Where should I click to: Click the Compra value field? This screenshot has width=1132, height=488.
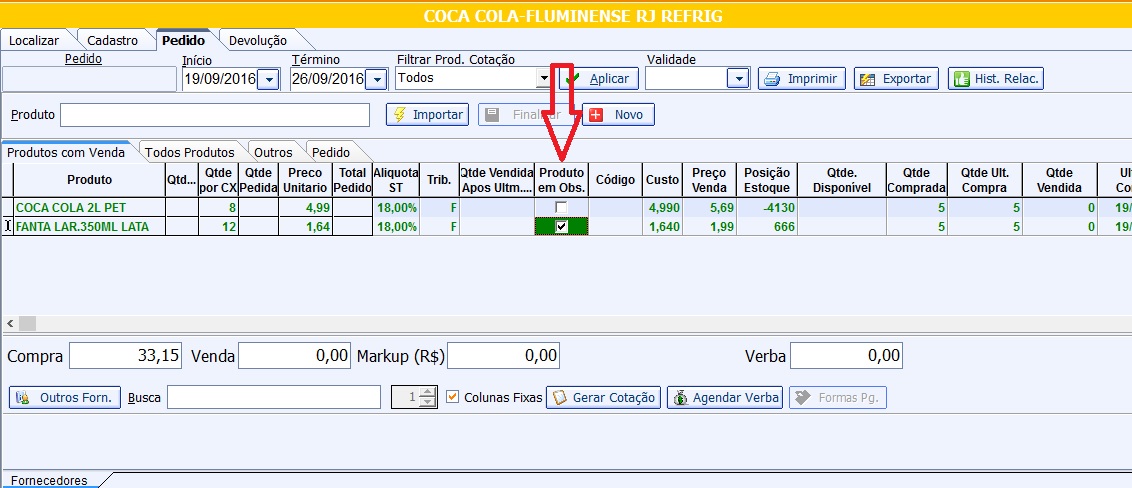pos(125,355)
